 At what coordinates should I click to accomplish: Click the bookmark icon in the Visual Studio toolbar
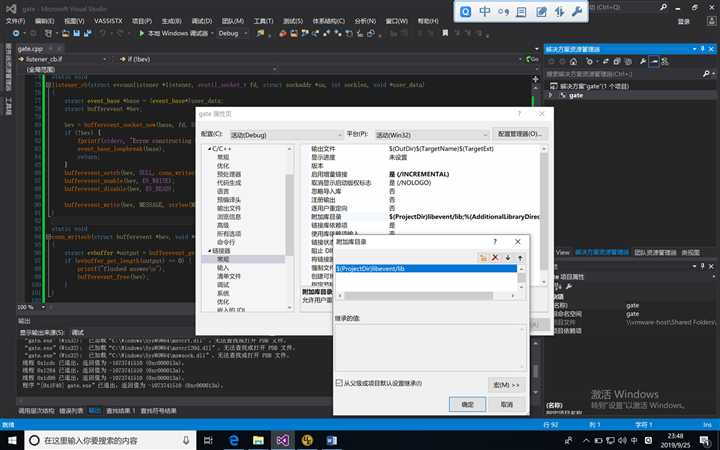(445, 33)
